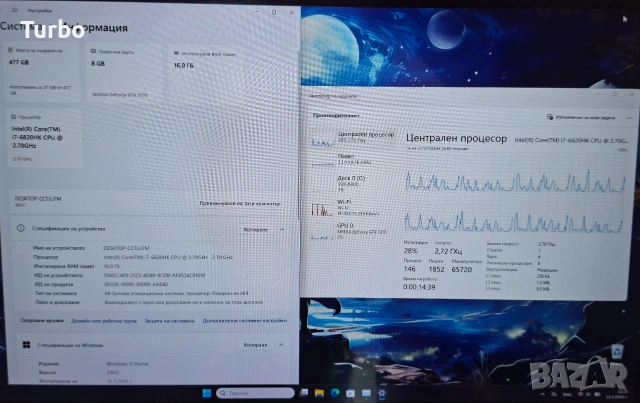Select the product ID value 00326-10000
Image resolution: width=640 pixels, height=403 pixels.
pos(136,284)
